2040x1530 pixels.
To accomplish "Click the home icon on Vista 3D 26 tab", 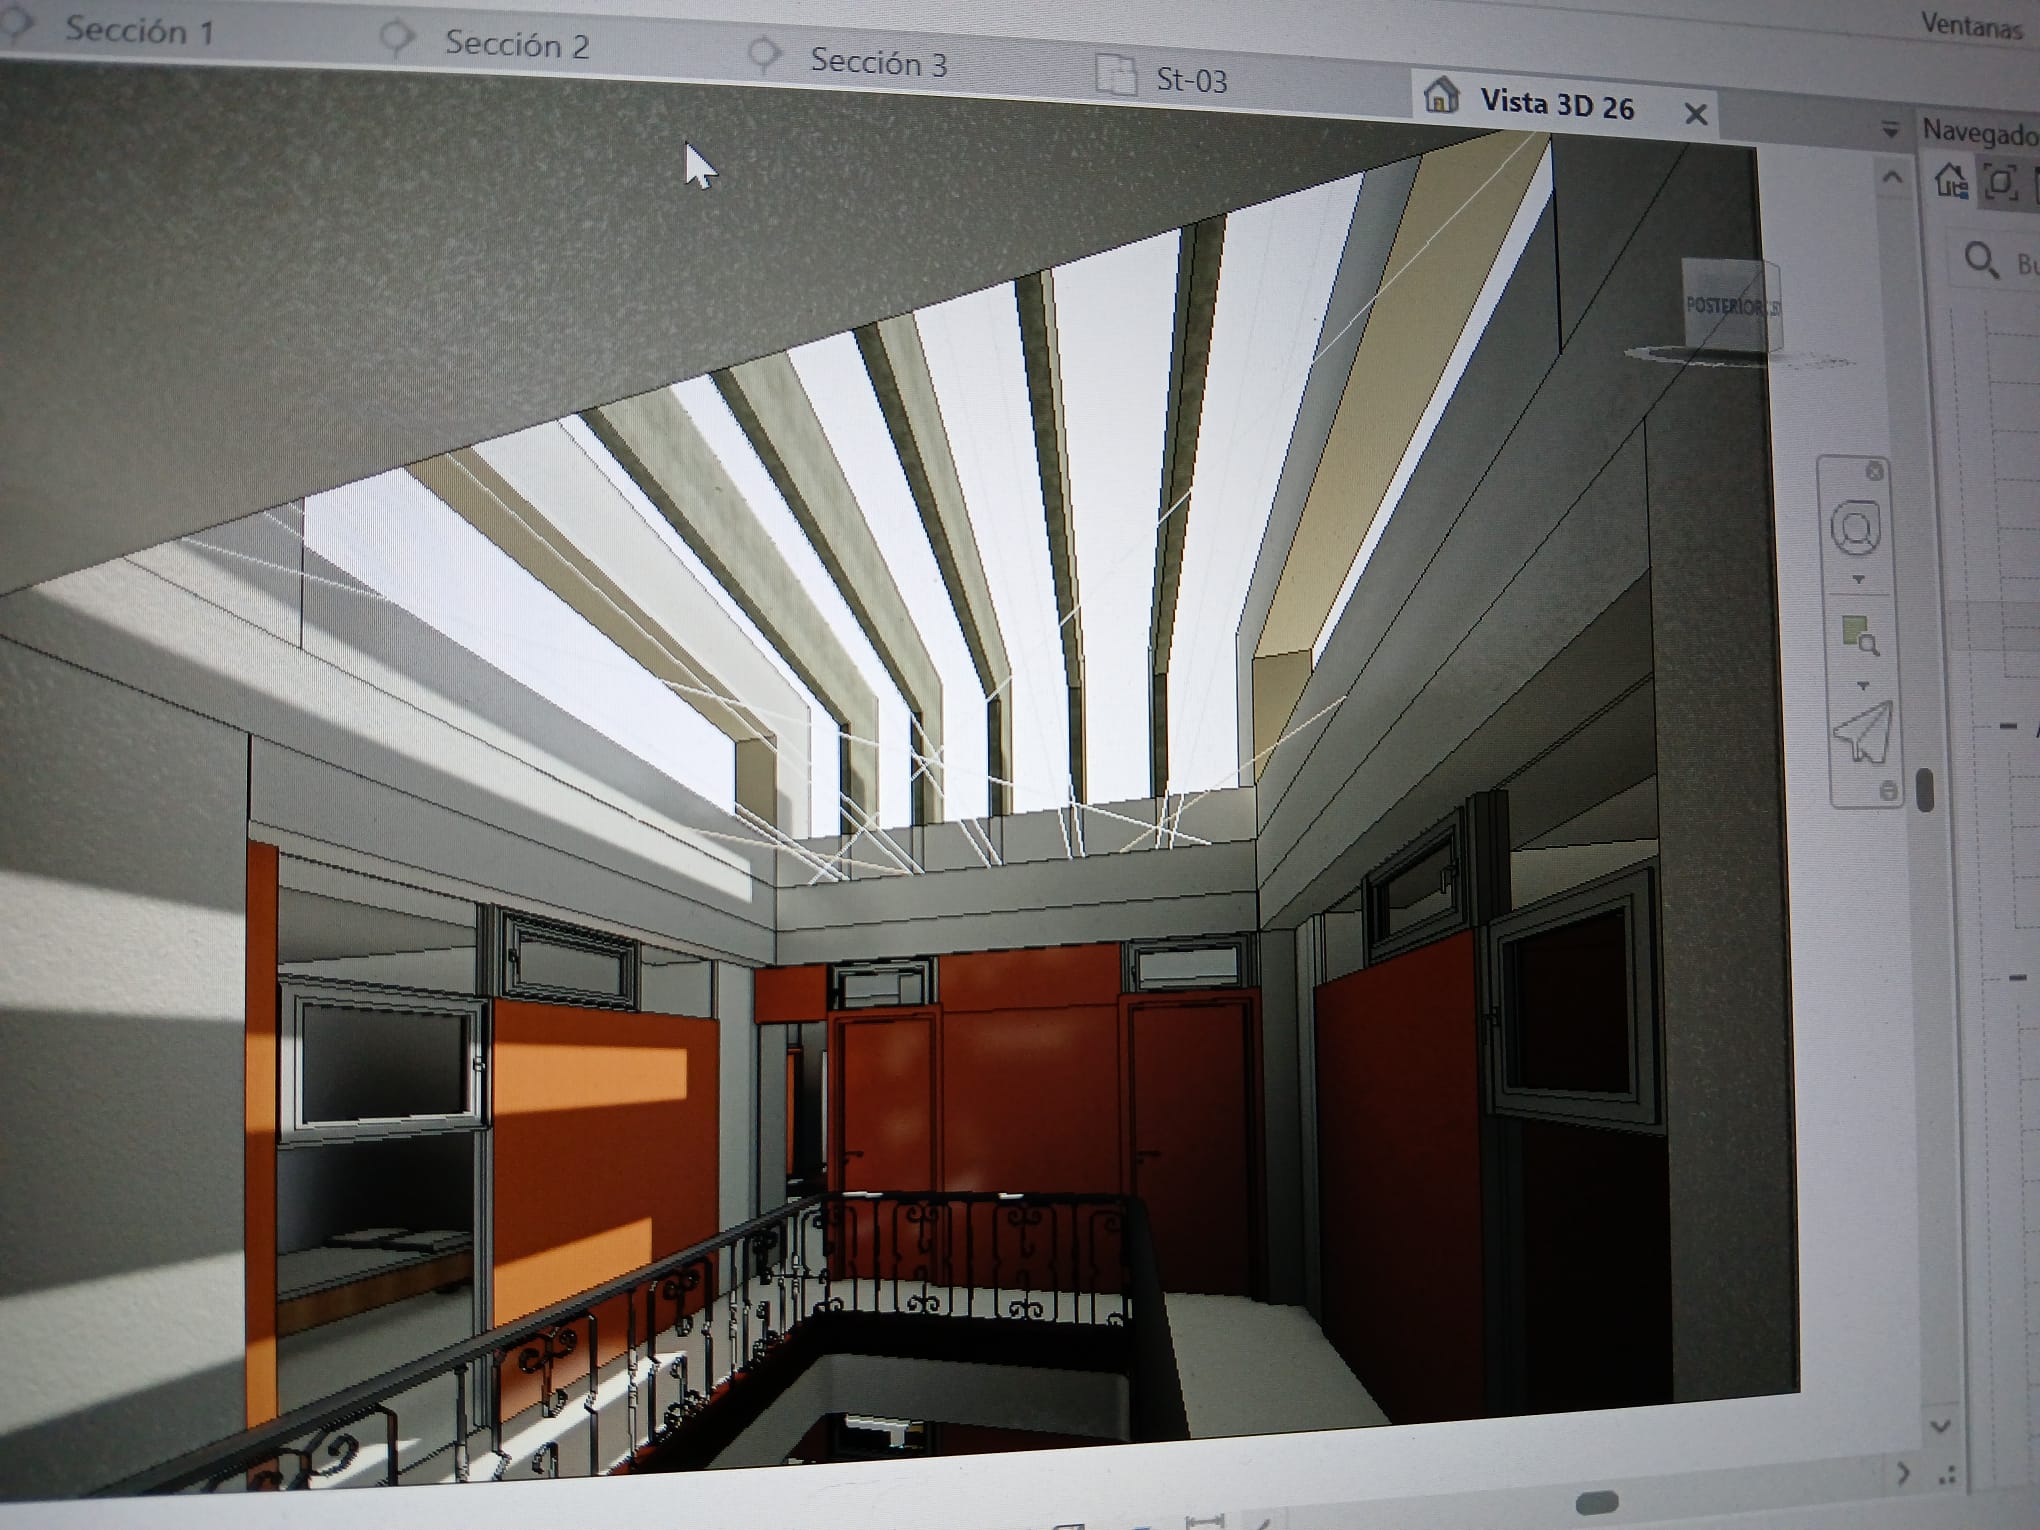I will (1441, 95).
